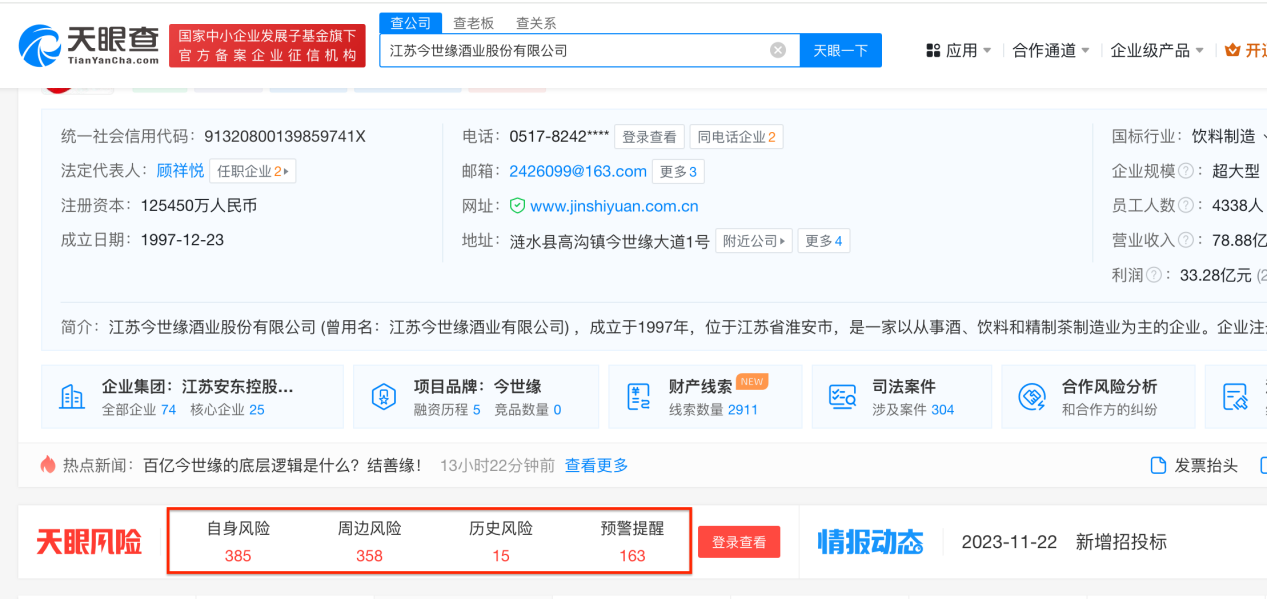Click the 2023-11-22 新增招标 entry
The image size is (1267, 599).
[x=1064, y=542]
